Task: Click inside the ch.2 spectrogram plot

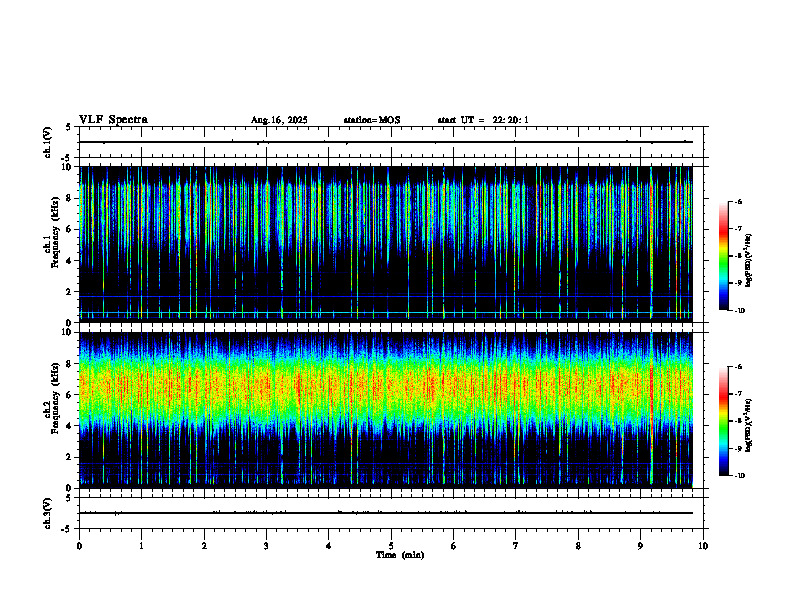Action: point(386,410)
